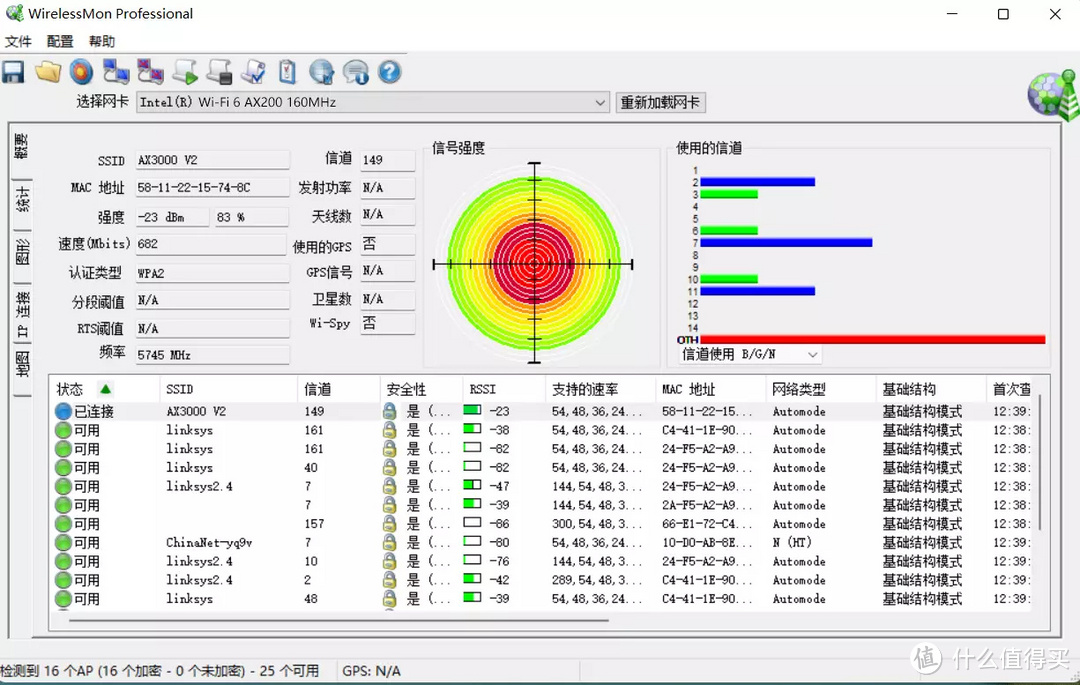Image resolution: width=1080 pixels, height=685 pixels.
Task: Expand the 网络类型 column options
Action: tap(800, 389)
